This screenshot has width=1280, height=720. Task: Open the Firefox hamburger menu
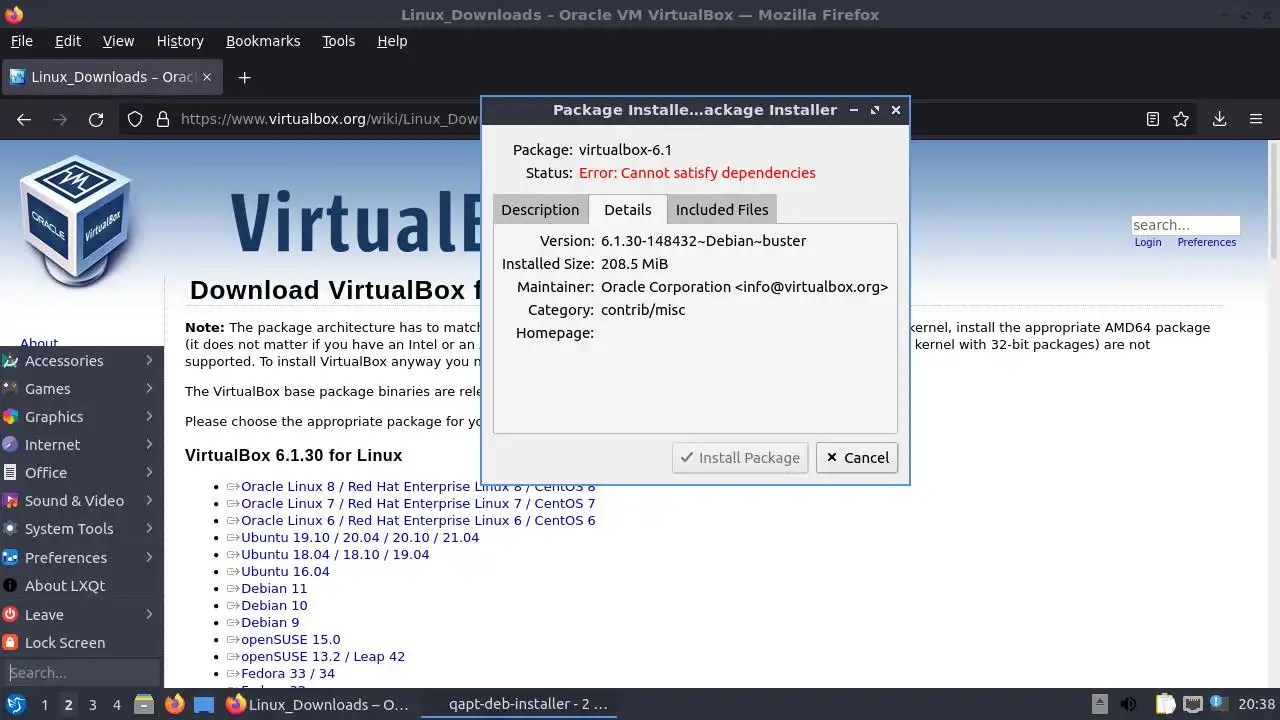point(1256,119)
